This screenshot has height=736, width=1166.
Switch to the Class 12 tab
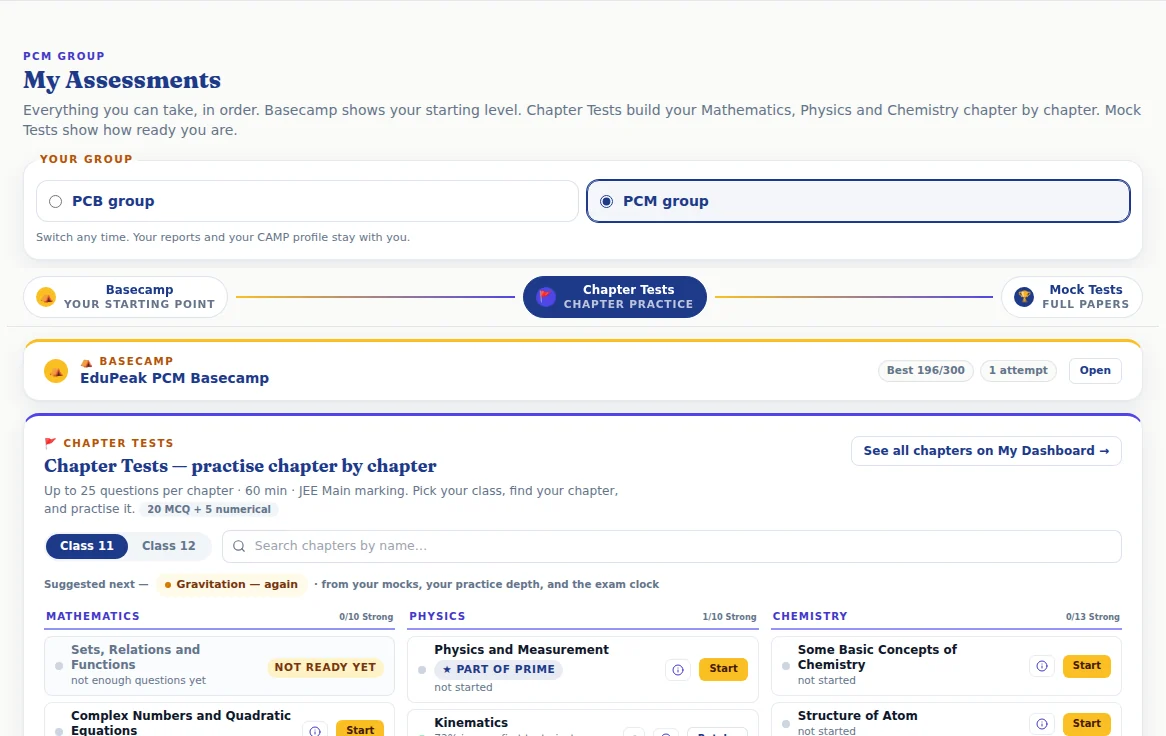(x=169, y=546)
